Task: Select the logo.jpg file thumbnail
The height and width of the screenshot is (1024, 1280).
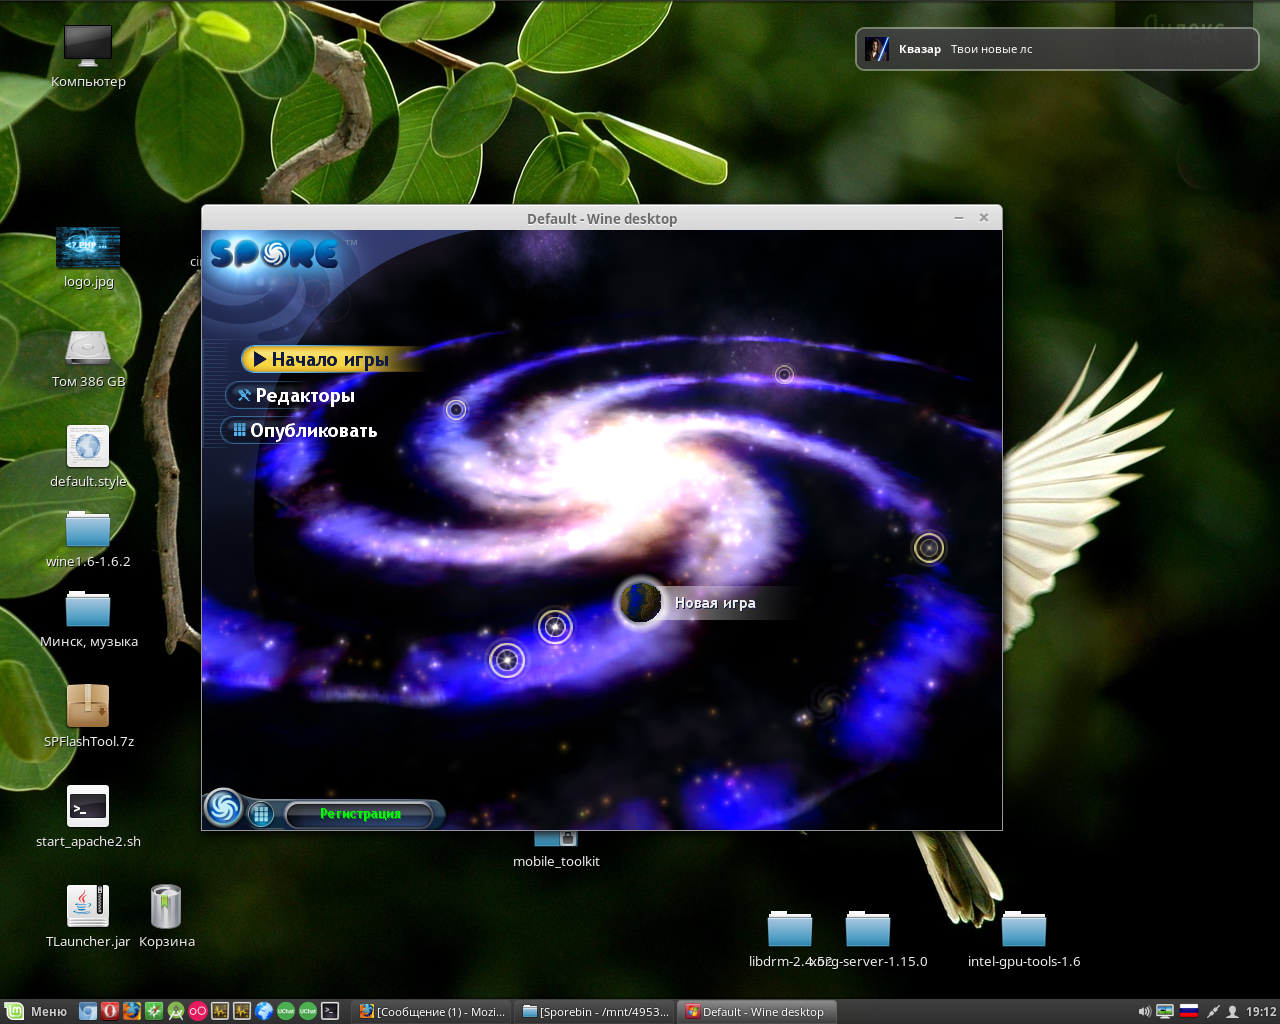Action: pos(88,247)
